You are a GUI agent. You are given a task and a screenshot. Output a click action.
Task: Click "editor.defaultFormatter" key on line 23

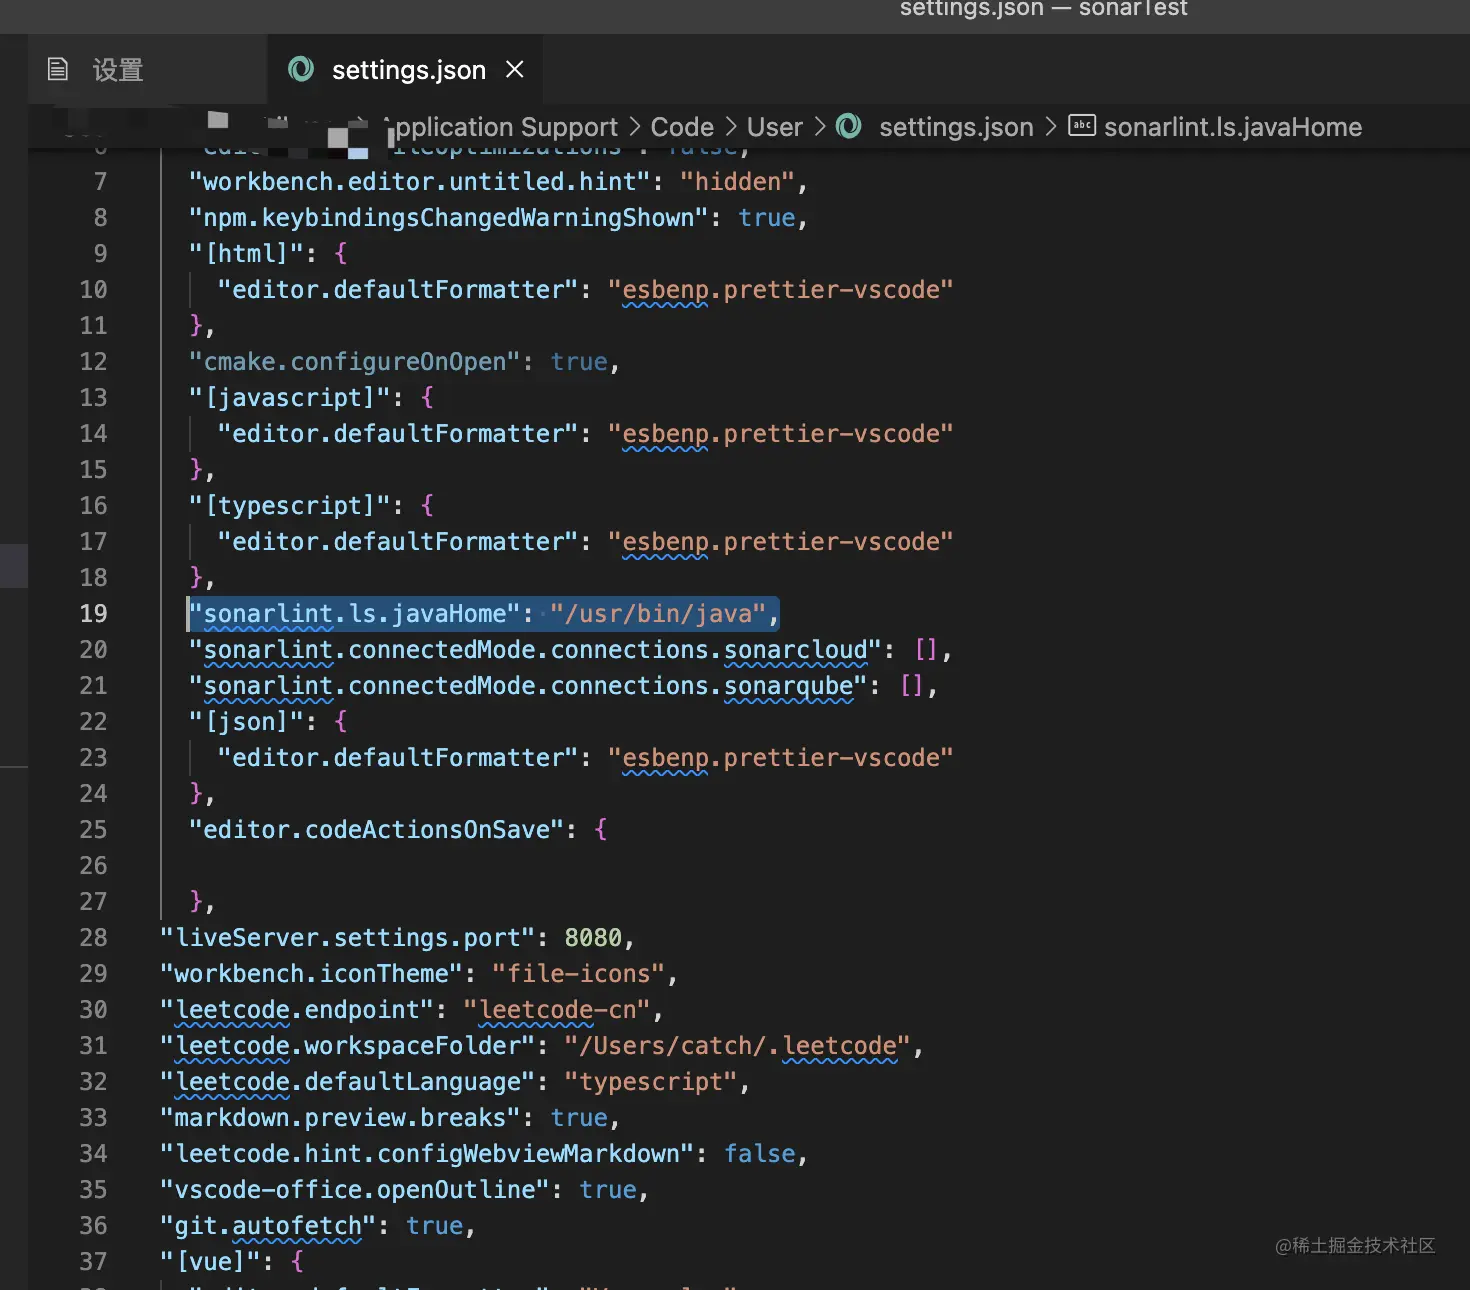tap(398, 758)
